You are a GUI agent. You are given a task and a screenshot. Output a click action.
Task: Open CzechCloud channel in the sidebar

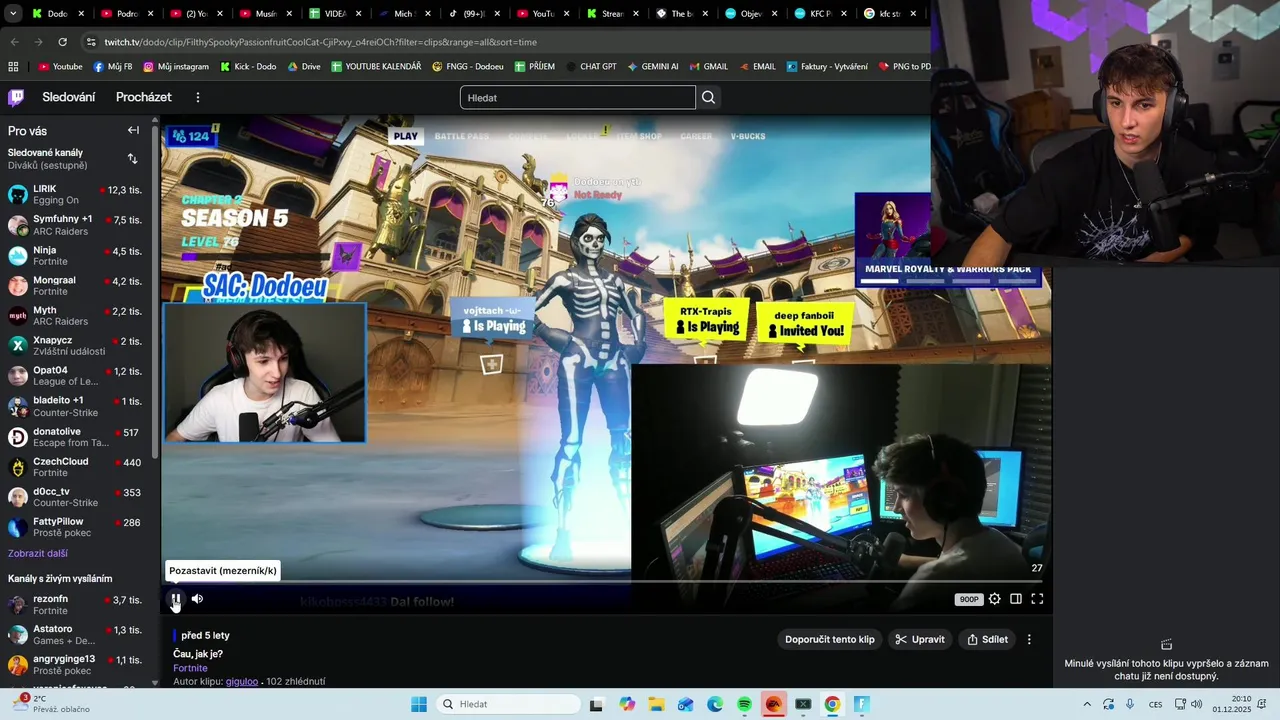pyautogui.click(x=76, y=467)
